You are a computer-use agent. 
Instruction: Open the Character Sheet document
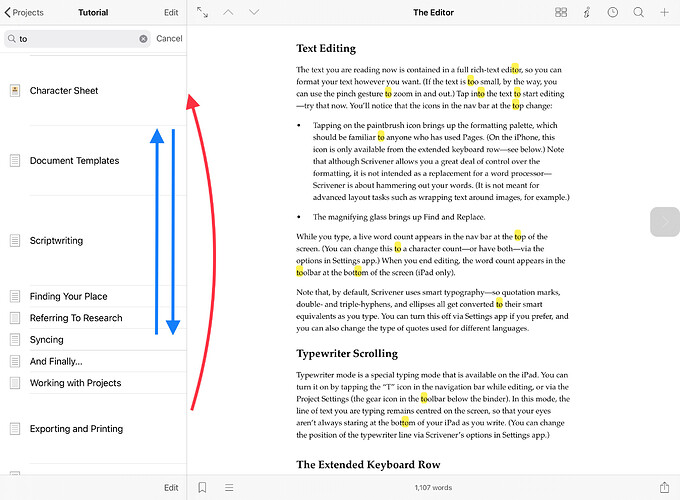coord(93,91)
